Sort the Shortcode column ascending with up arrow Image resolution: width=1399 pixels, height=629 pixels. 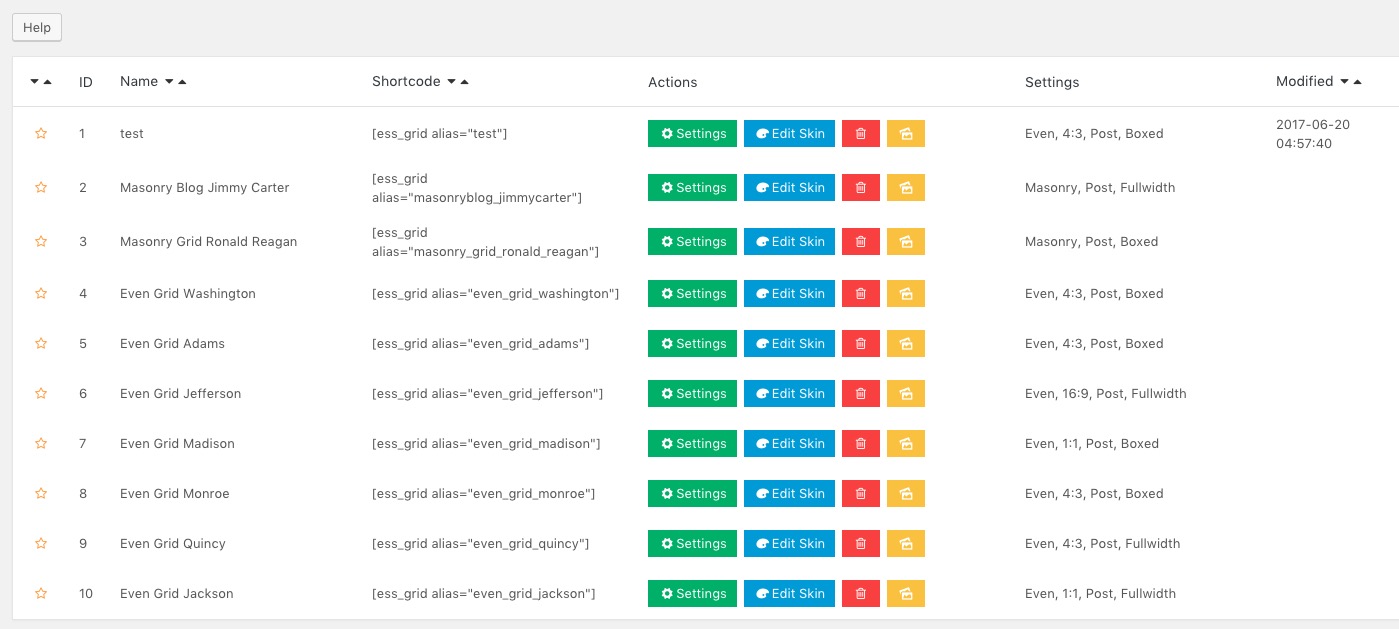(464, 82)
